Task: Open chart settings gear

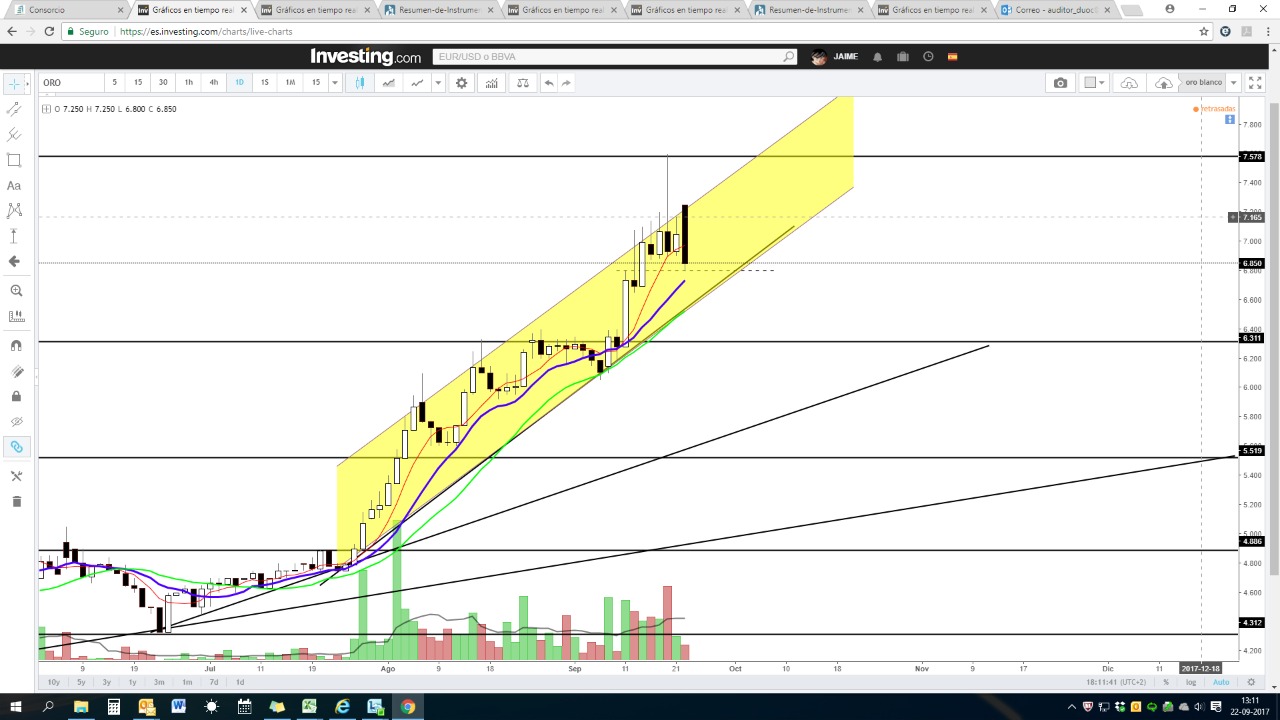Action: coord(462,83)
